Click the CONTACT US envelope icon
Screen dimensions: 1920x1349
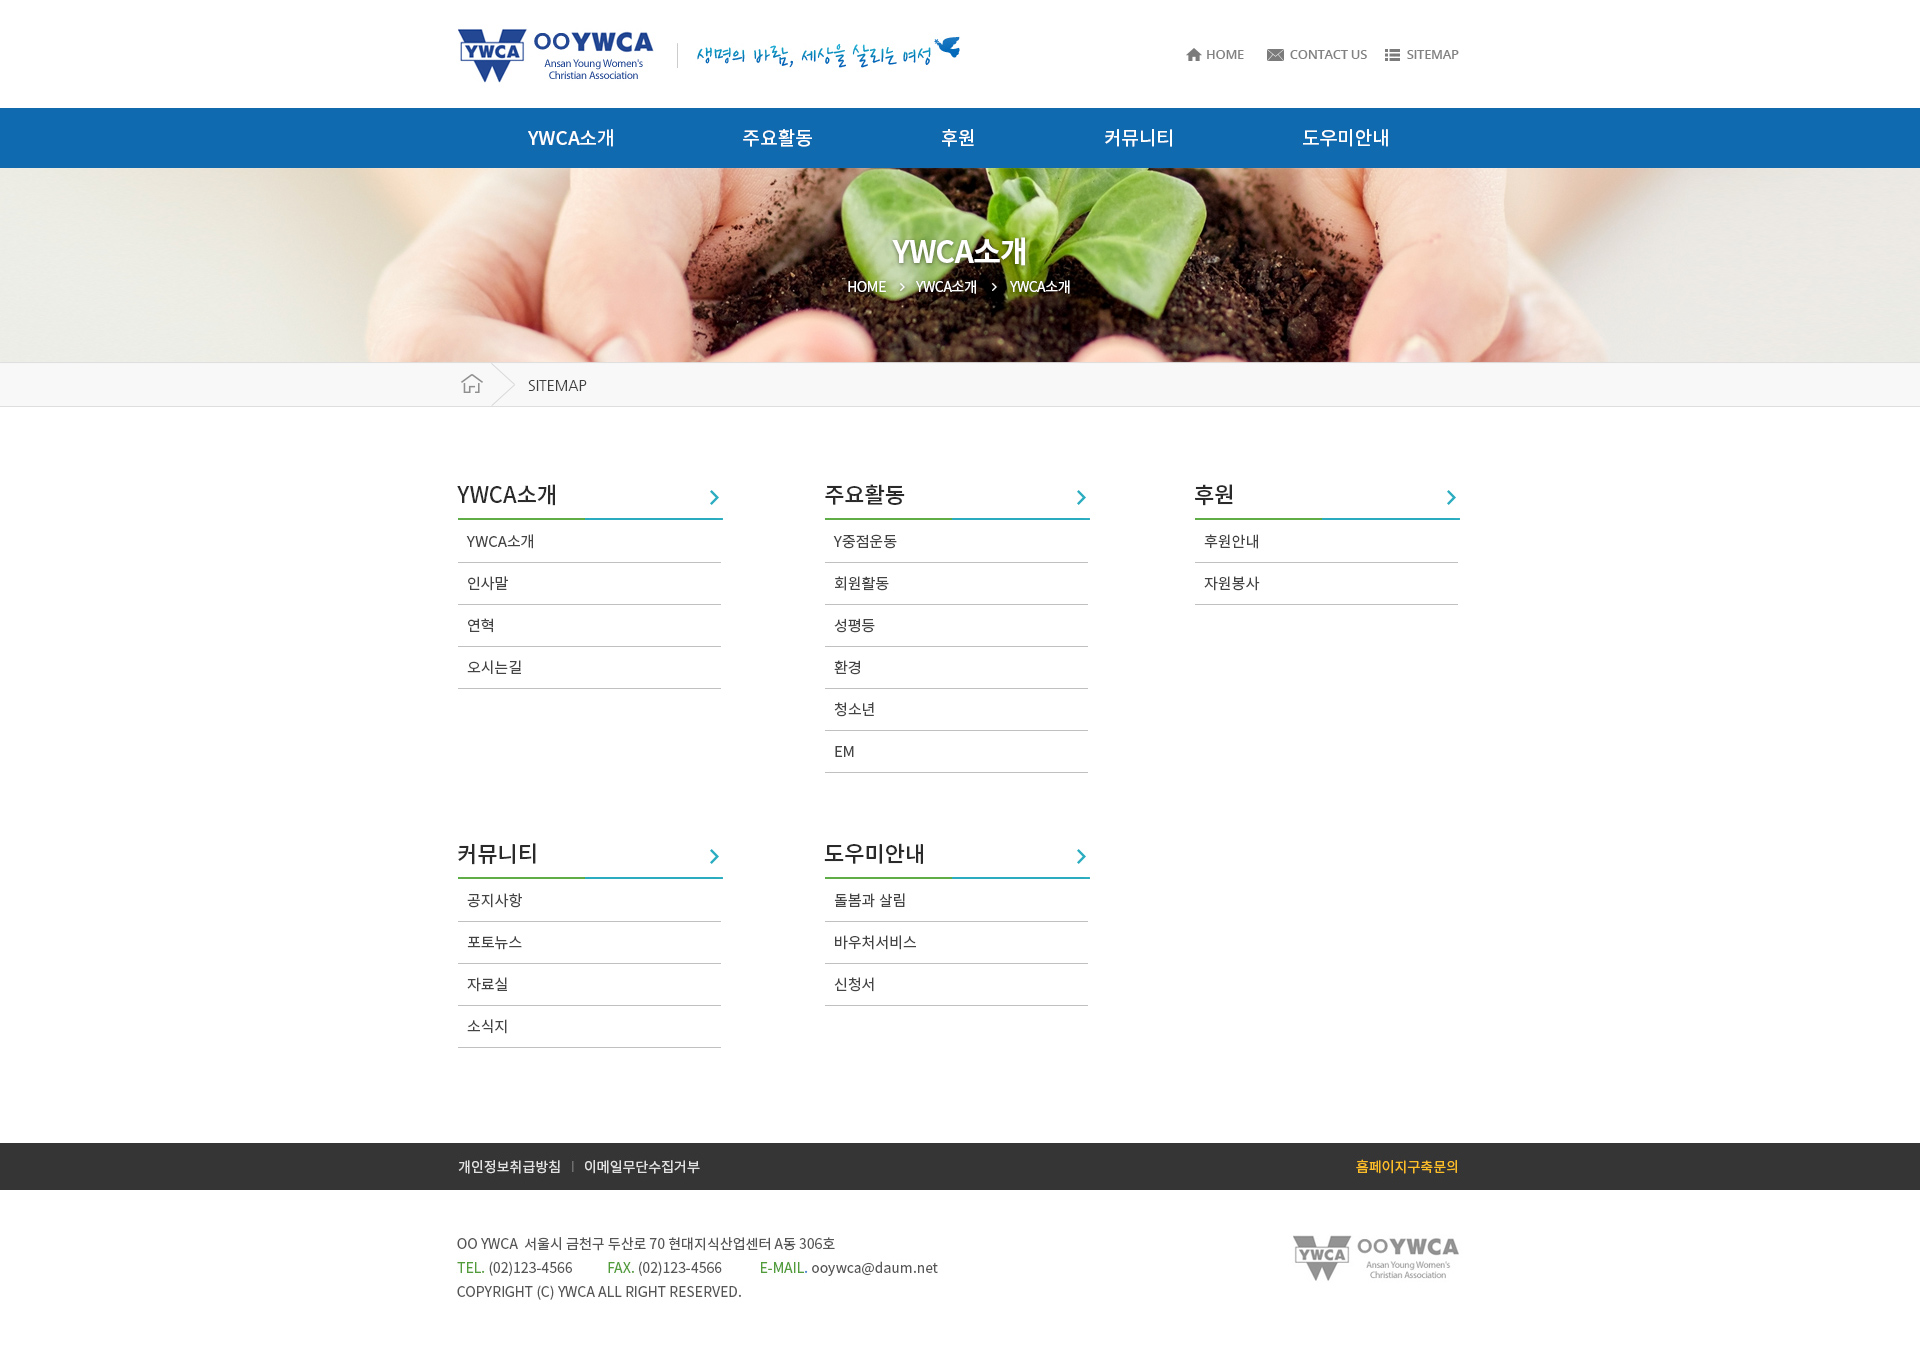[x=1274, y=54]
